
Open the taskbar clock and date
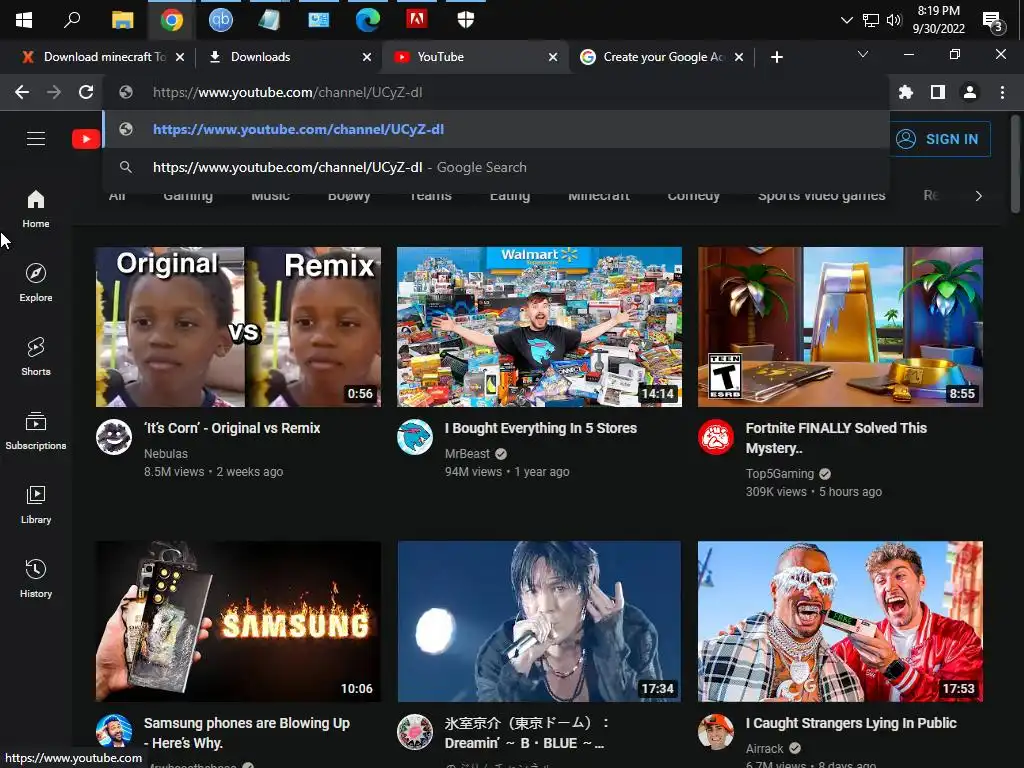[x=938, y=20]
